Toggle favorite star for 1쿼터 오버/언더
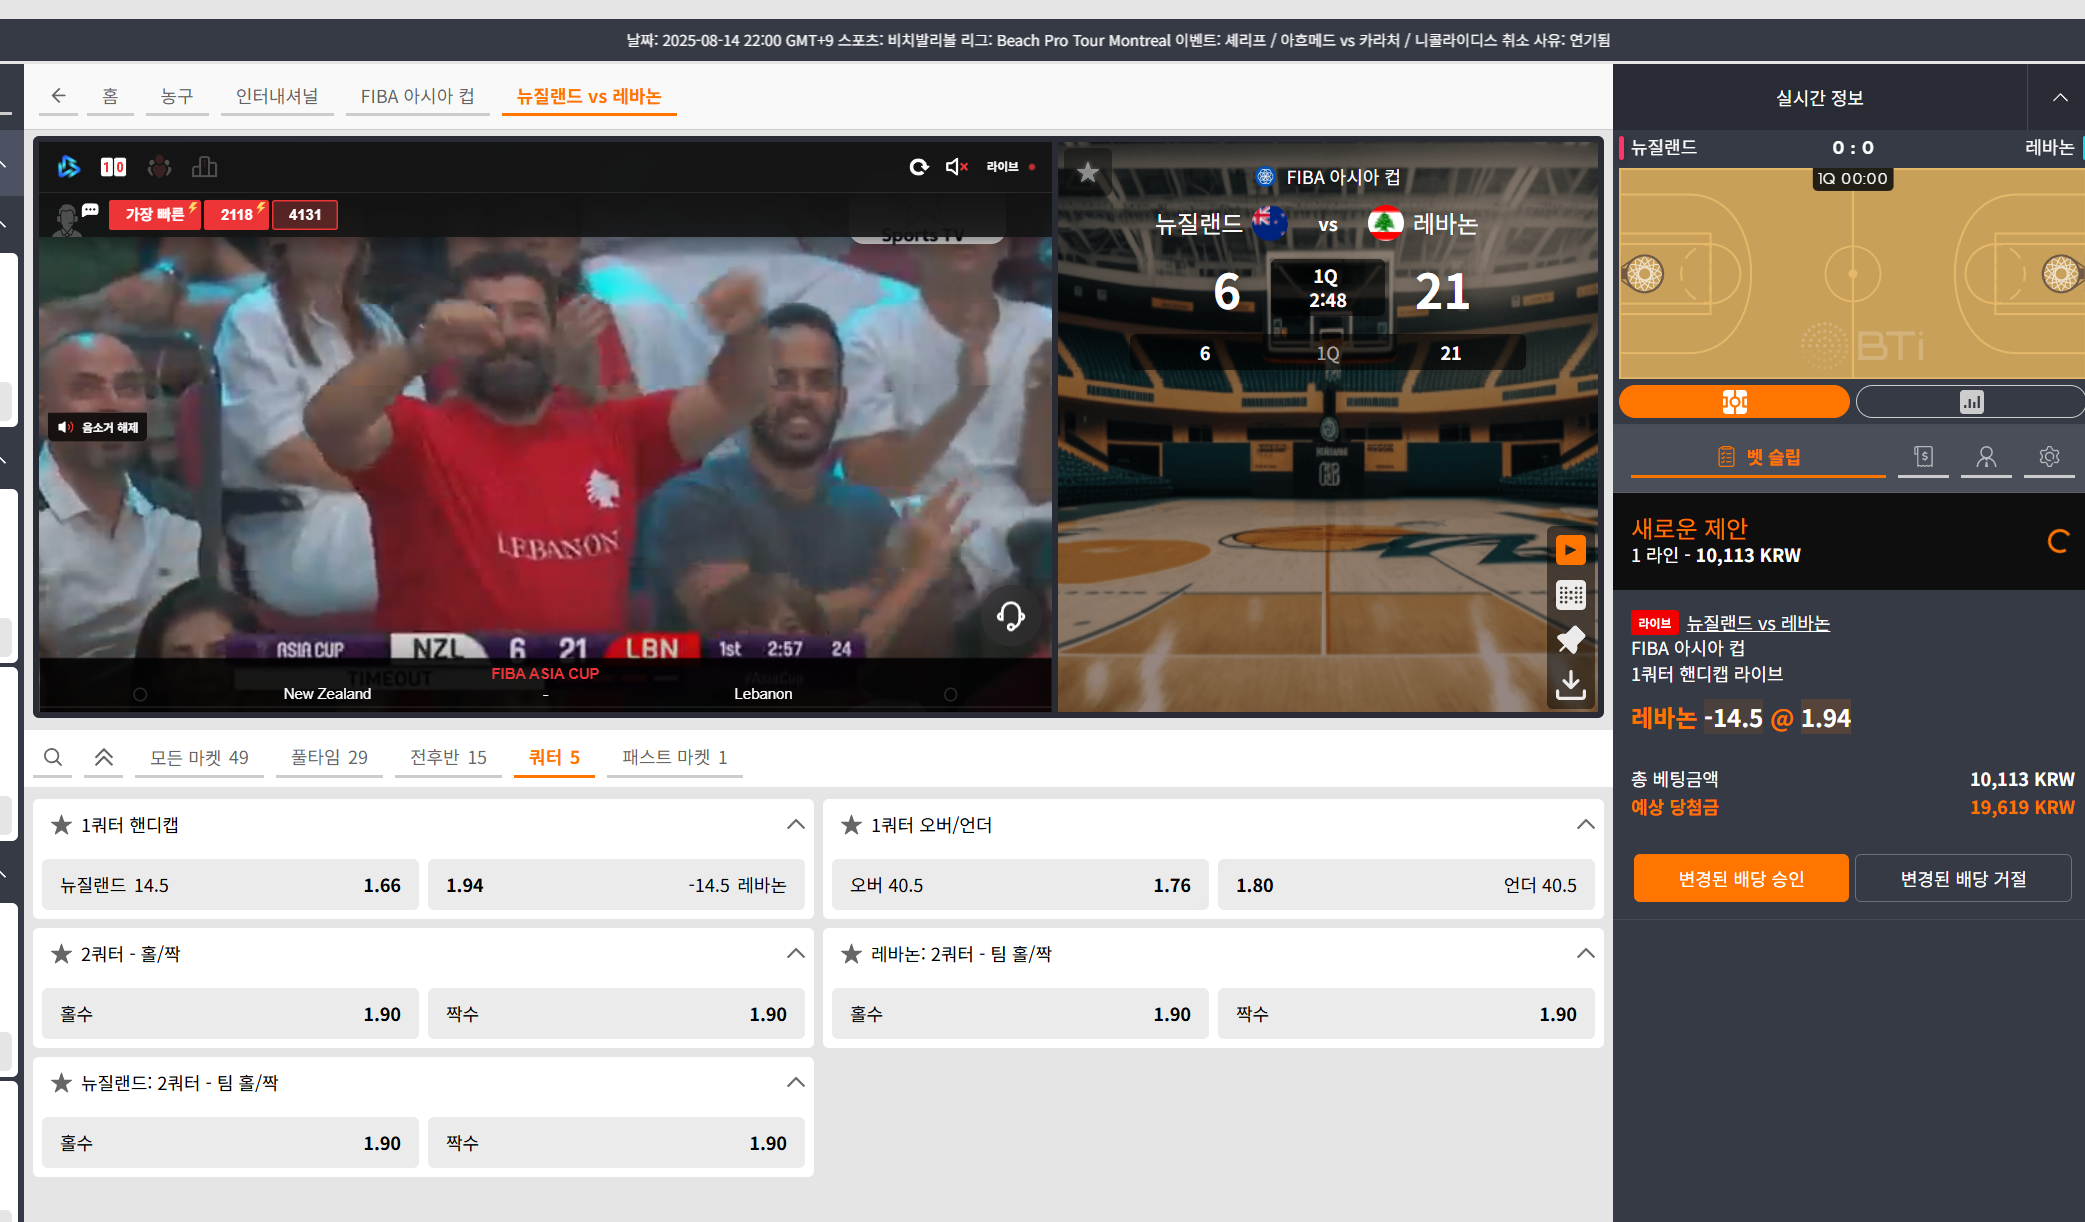Viewport: 2085px width, 1222px height. tap(851, 825)
